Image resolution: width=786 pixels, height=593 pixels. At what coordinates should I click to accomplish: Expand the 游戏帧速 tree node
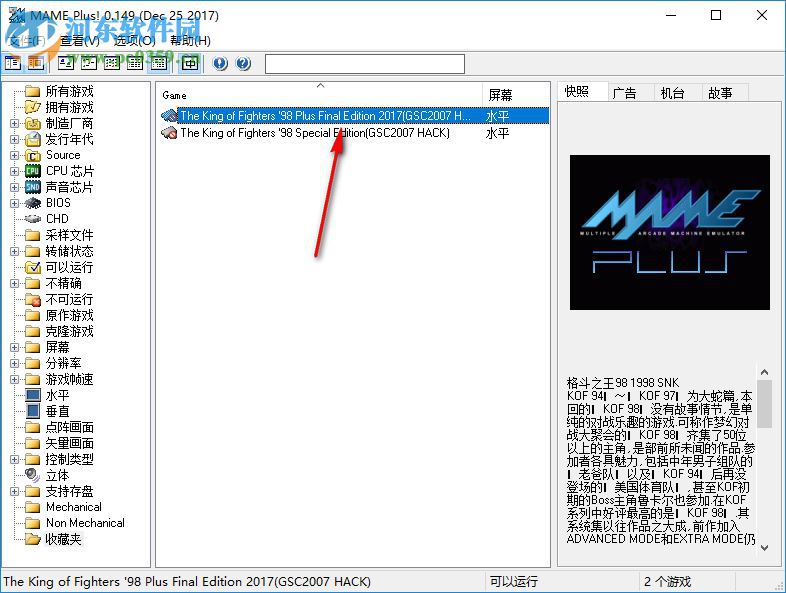(x=14, y=379)
